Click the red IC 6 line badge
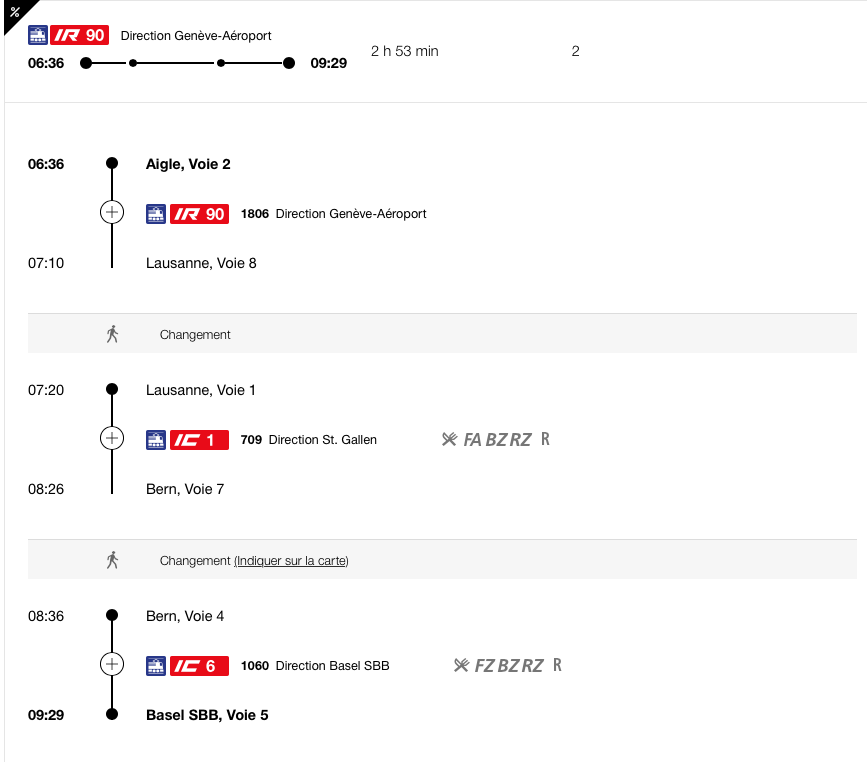This screenshot has width=867, height=762. coord(199,666)
